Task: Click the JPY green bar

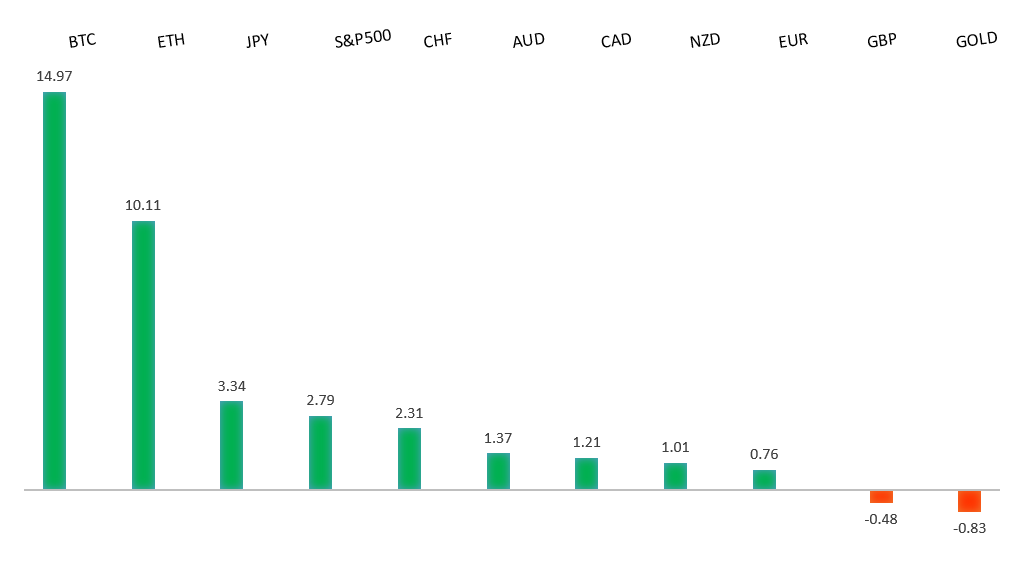Action: [x=231, y=445]
